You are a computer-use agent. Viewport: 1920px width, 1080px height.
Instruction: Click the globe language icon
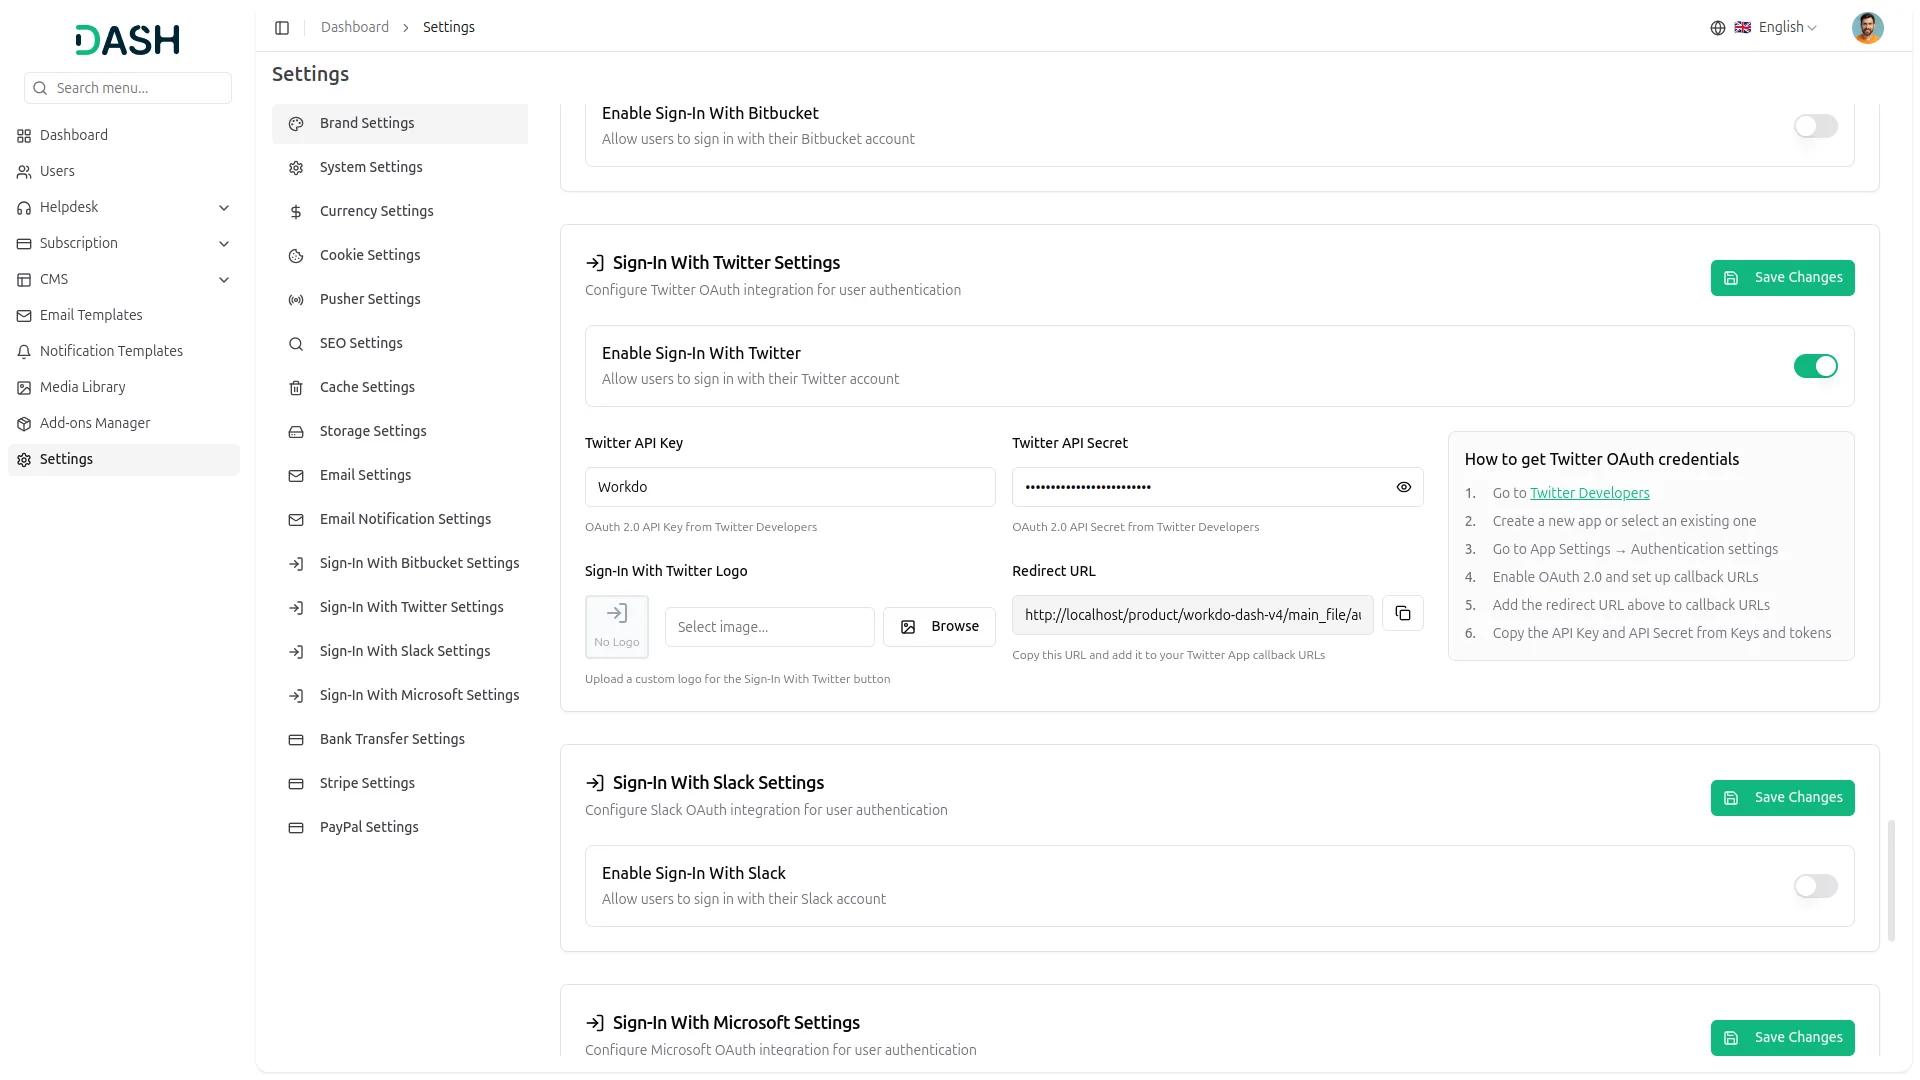[1717, 28]
